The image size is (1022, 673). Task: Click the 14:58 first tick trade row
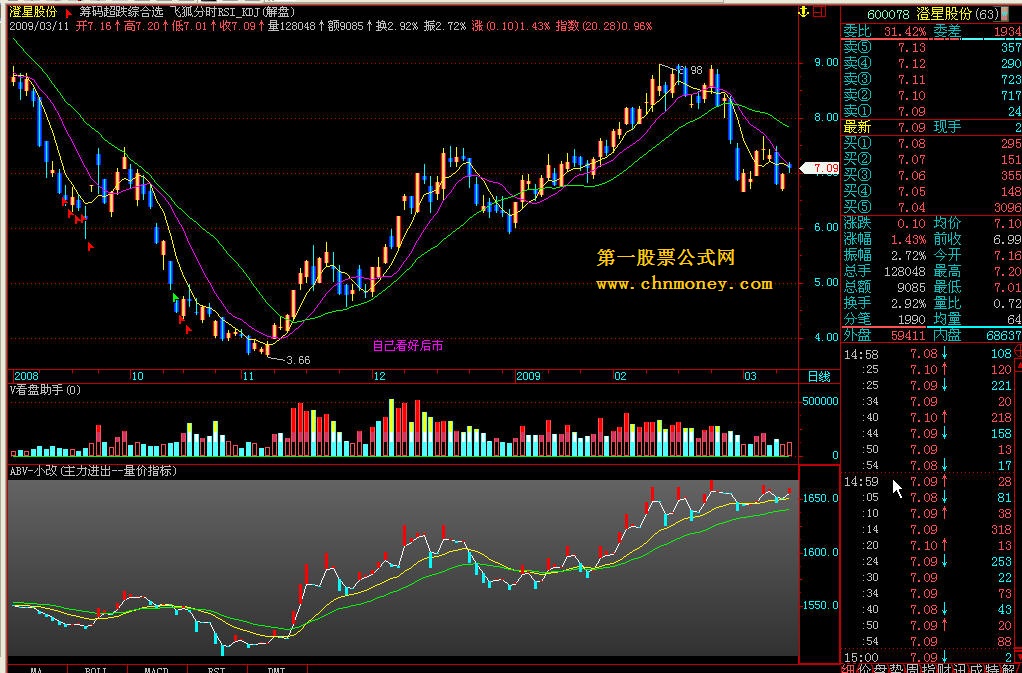tap(928, 354)
